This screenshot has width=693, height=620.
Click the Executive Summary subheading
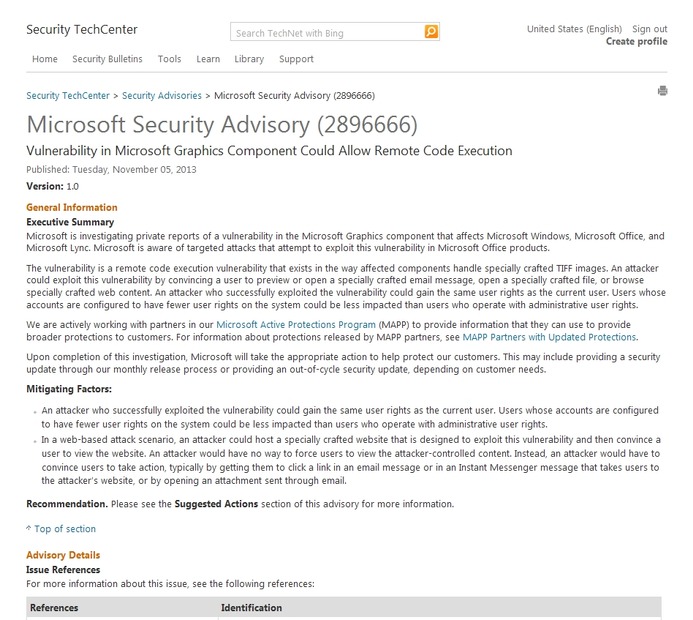tap(70, 222)
